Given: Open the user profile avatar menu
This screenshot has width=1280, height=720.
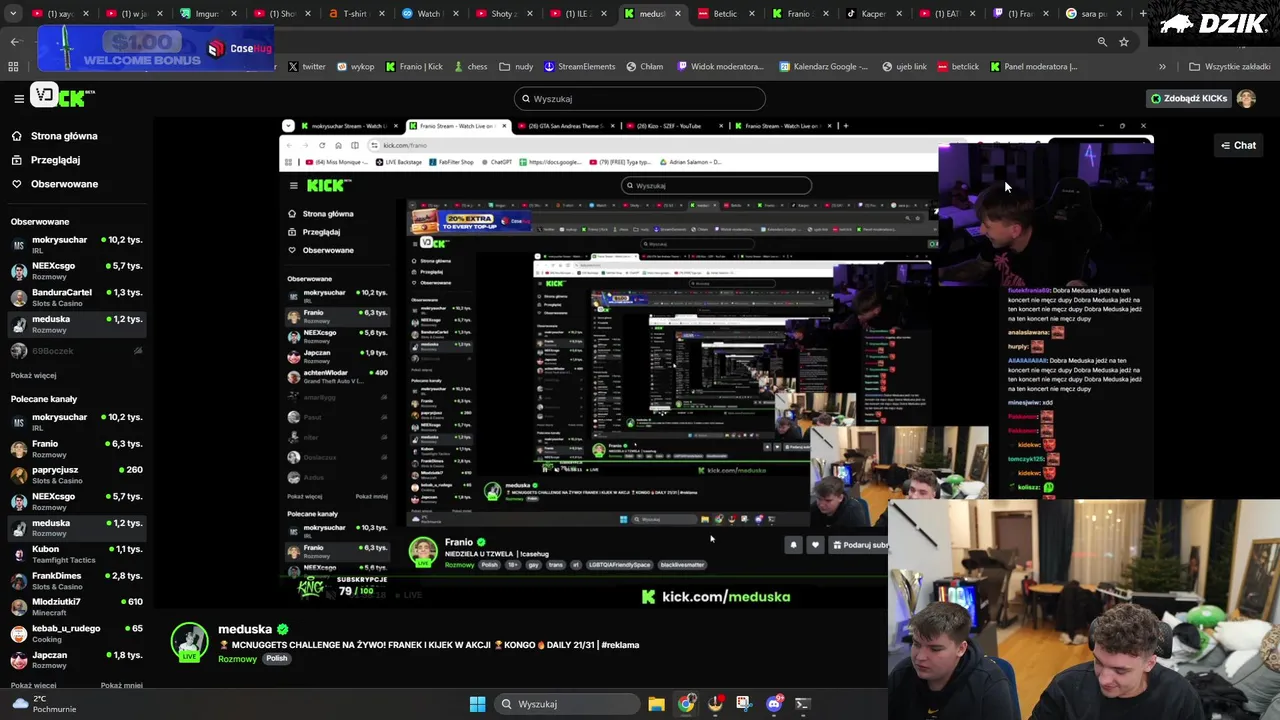Looking at the screenshot, I should click(x=1246, y=99).
